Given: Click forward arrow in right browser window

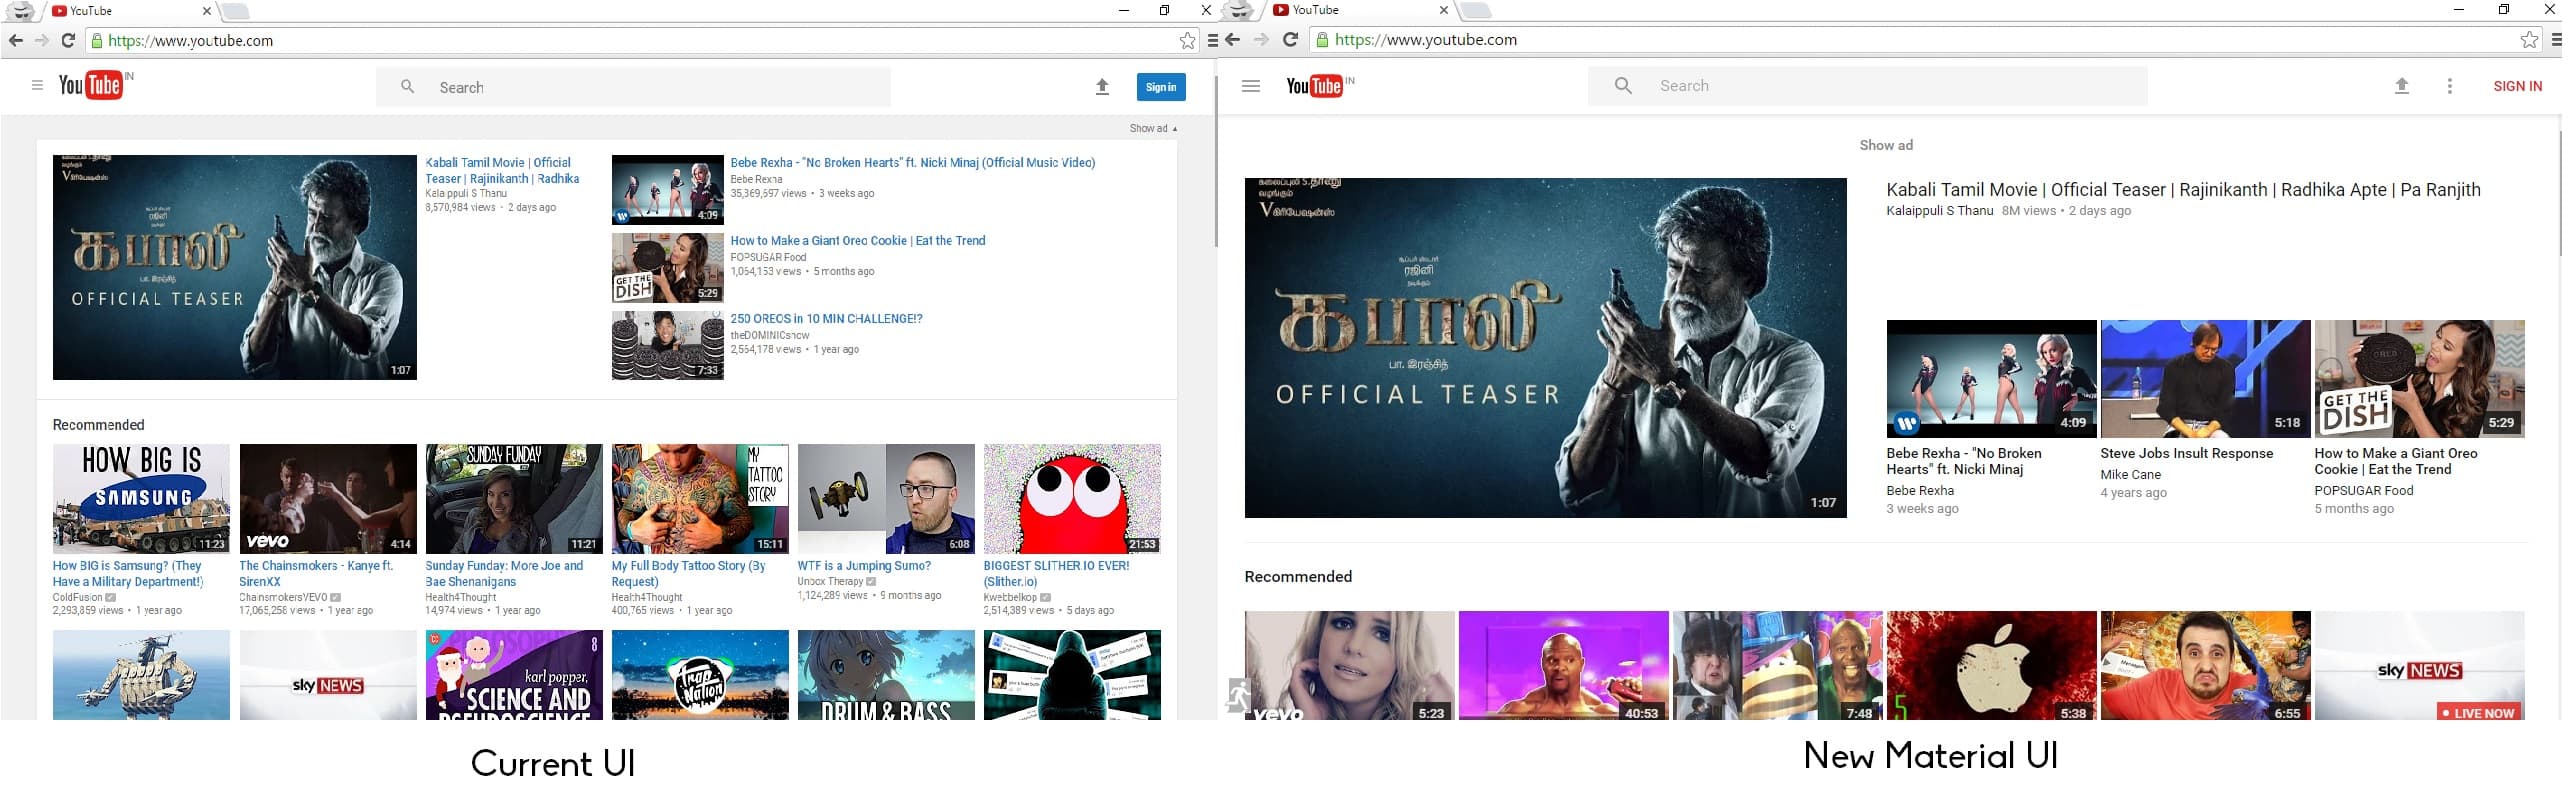Looking at the screenshot, I should click(1261, 40).
